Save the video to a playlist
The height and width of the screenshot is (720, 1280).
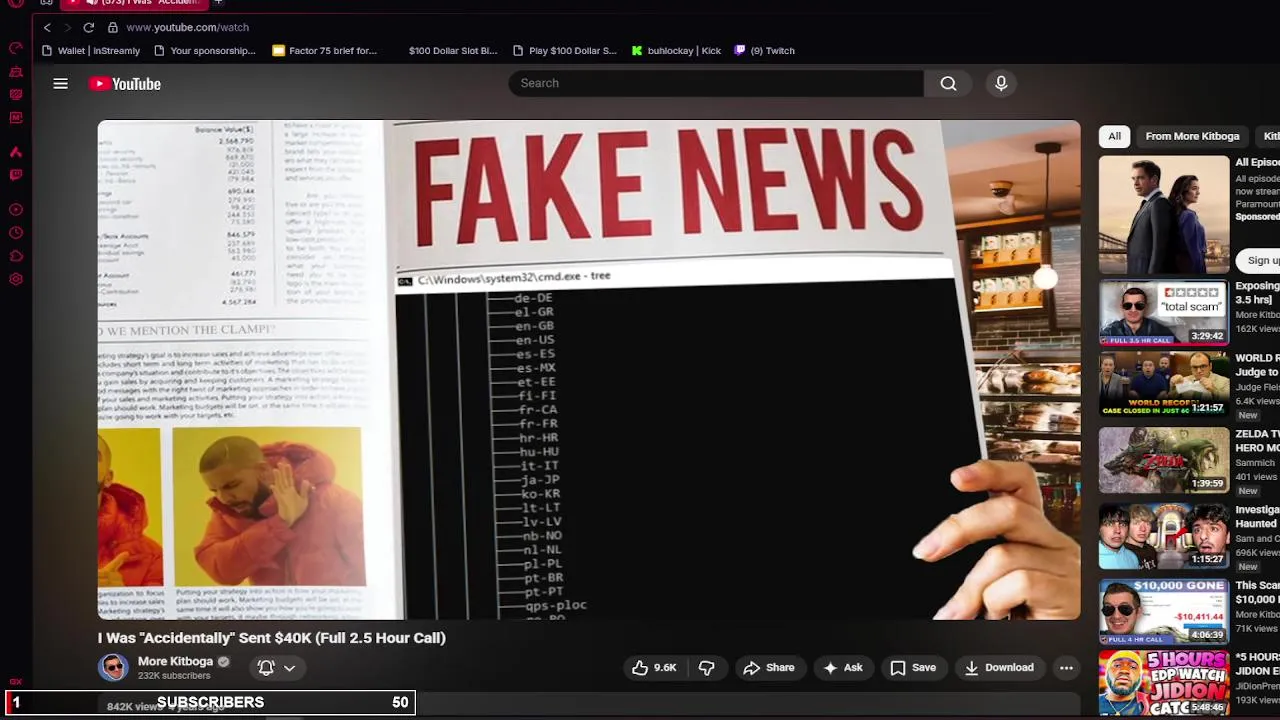tap(913, 668)
